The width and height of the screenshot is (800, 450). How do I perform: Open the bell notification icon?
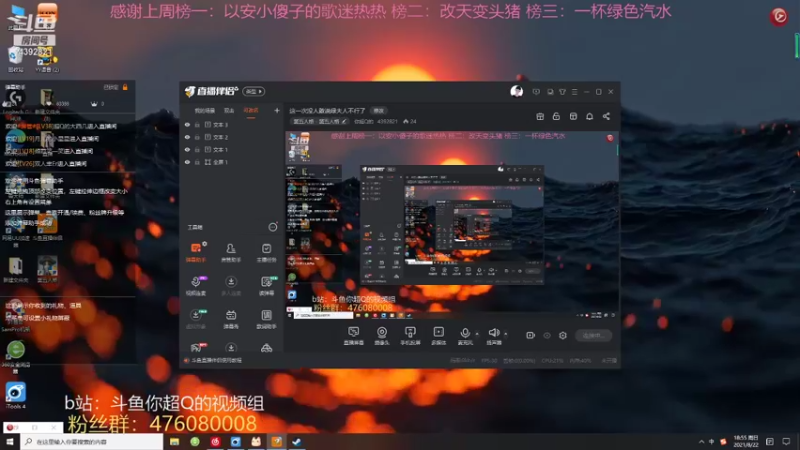pyautogui.click(x=589, y=116)
